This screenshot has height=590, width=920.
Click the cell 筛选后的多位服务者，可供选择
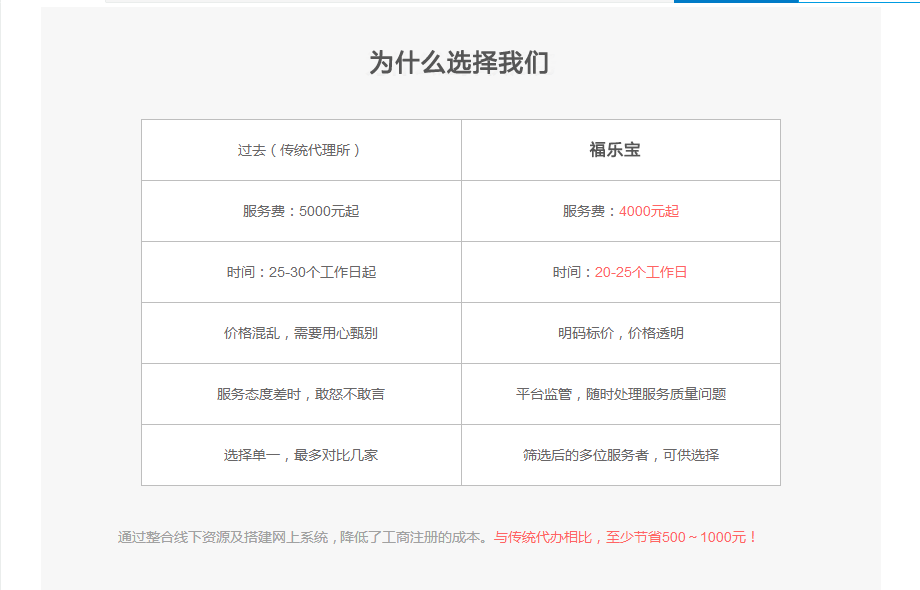[621, 455]
